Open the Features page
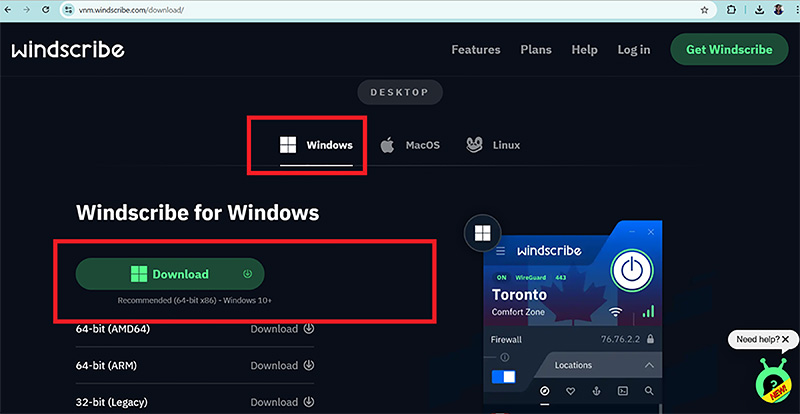 click(476, 50)
